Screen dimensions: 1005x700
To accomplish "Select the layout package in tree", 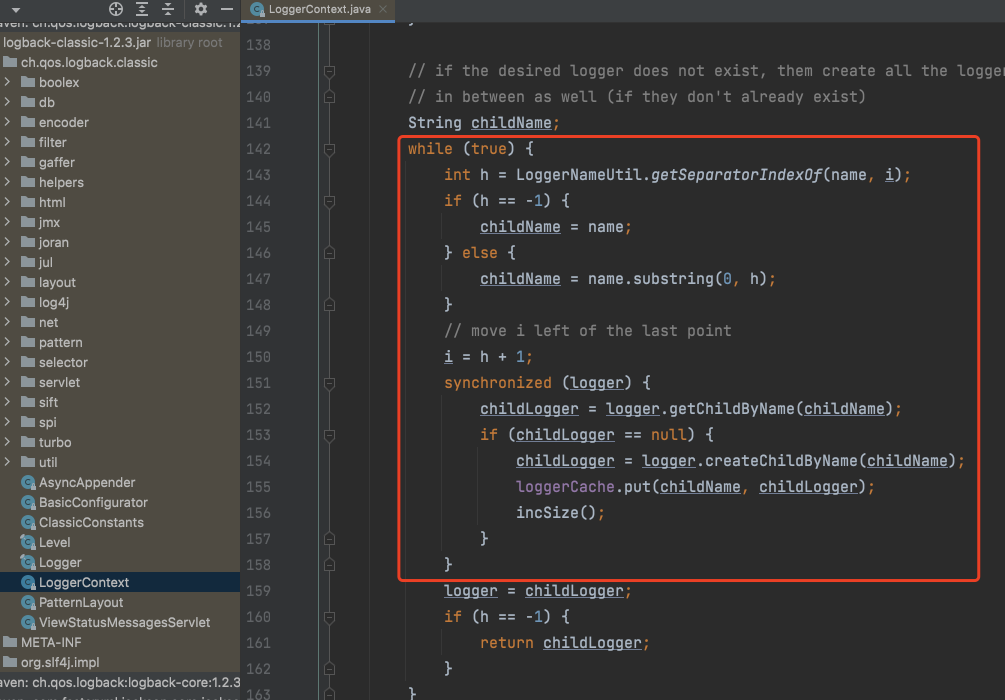I will click(57, 282).
